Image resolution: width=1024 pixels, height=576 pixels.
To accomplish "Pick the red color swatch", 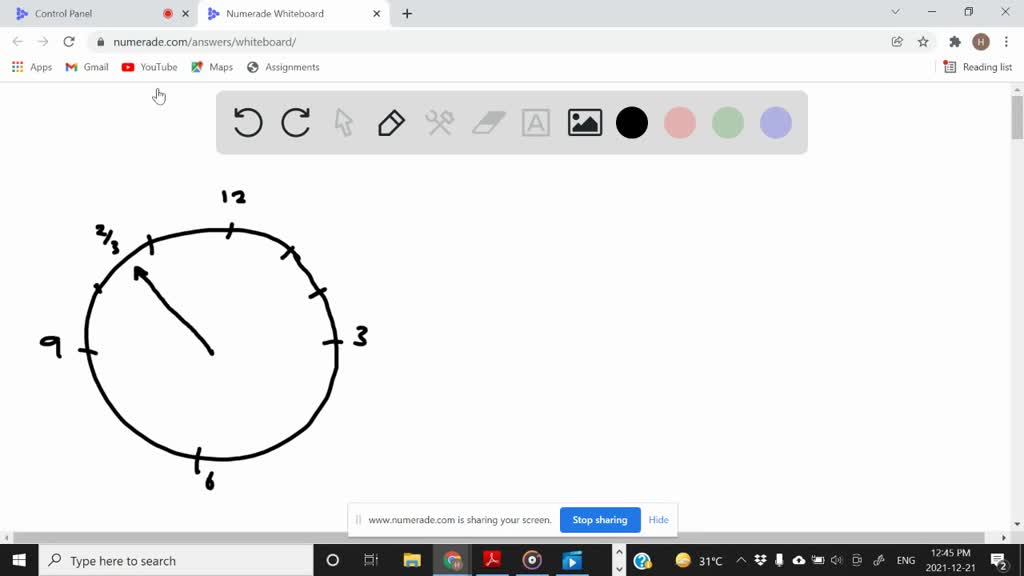I will click(x=680, y=122).
